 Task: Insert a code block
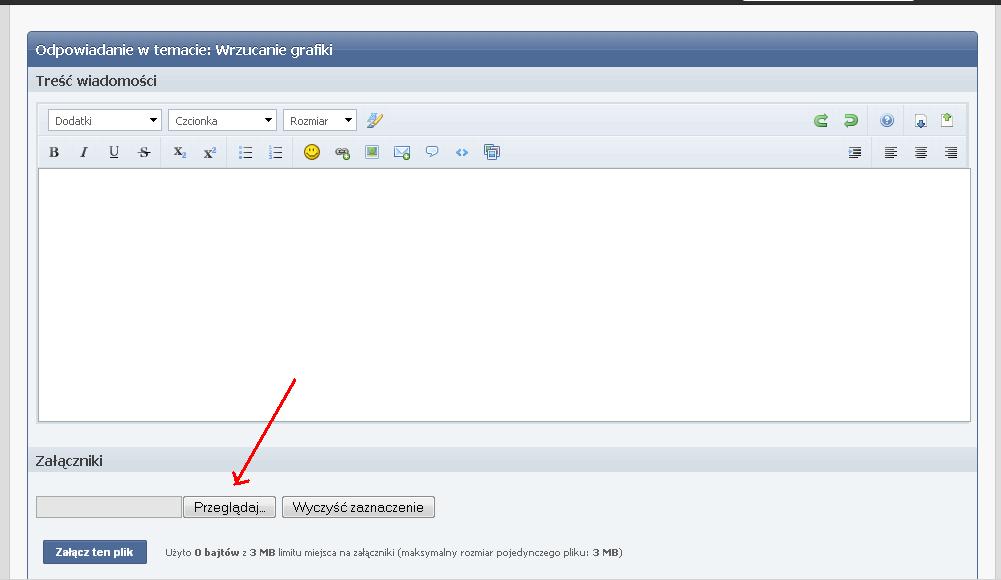462,153
